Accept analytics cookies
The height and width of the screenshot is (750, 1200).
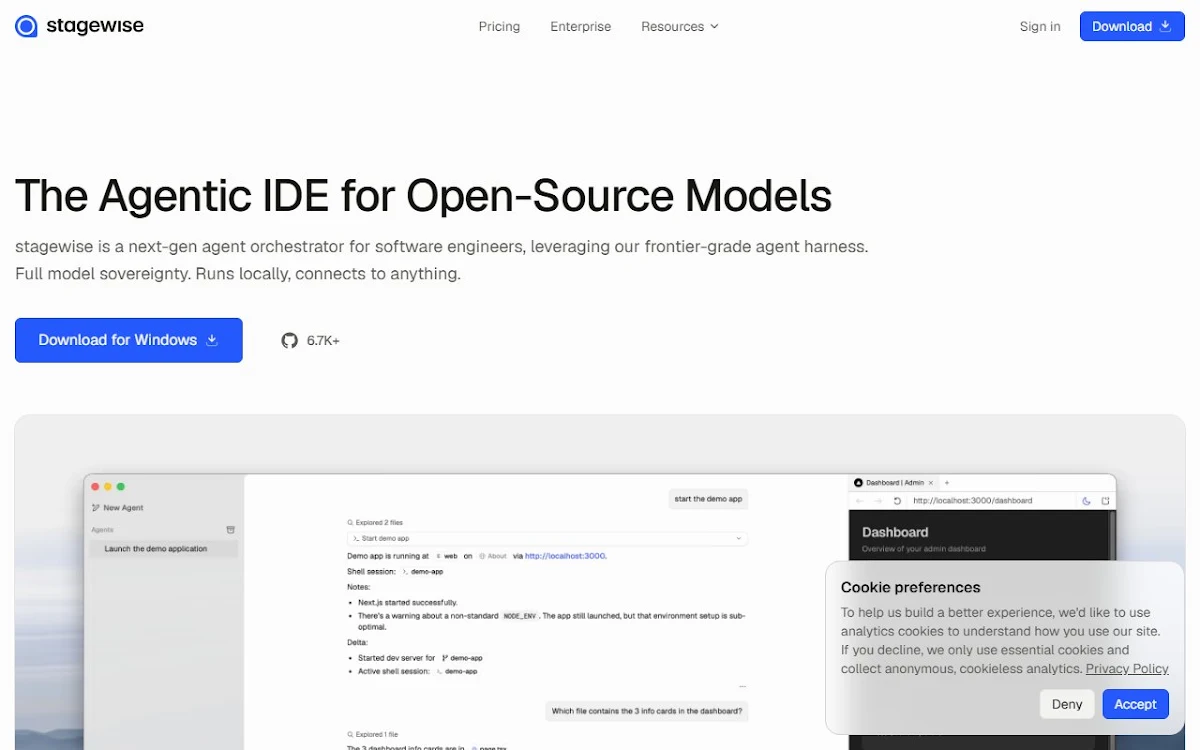click(x=1135, y=704)
